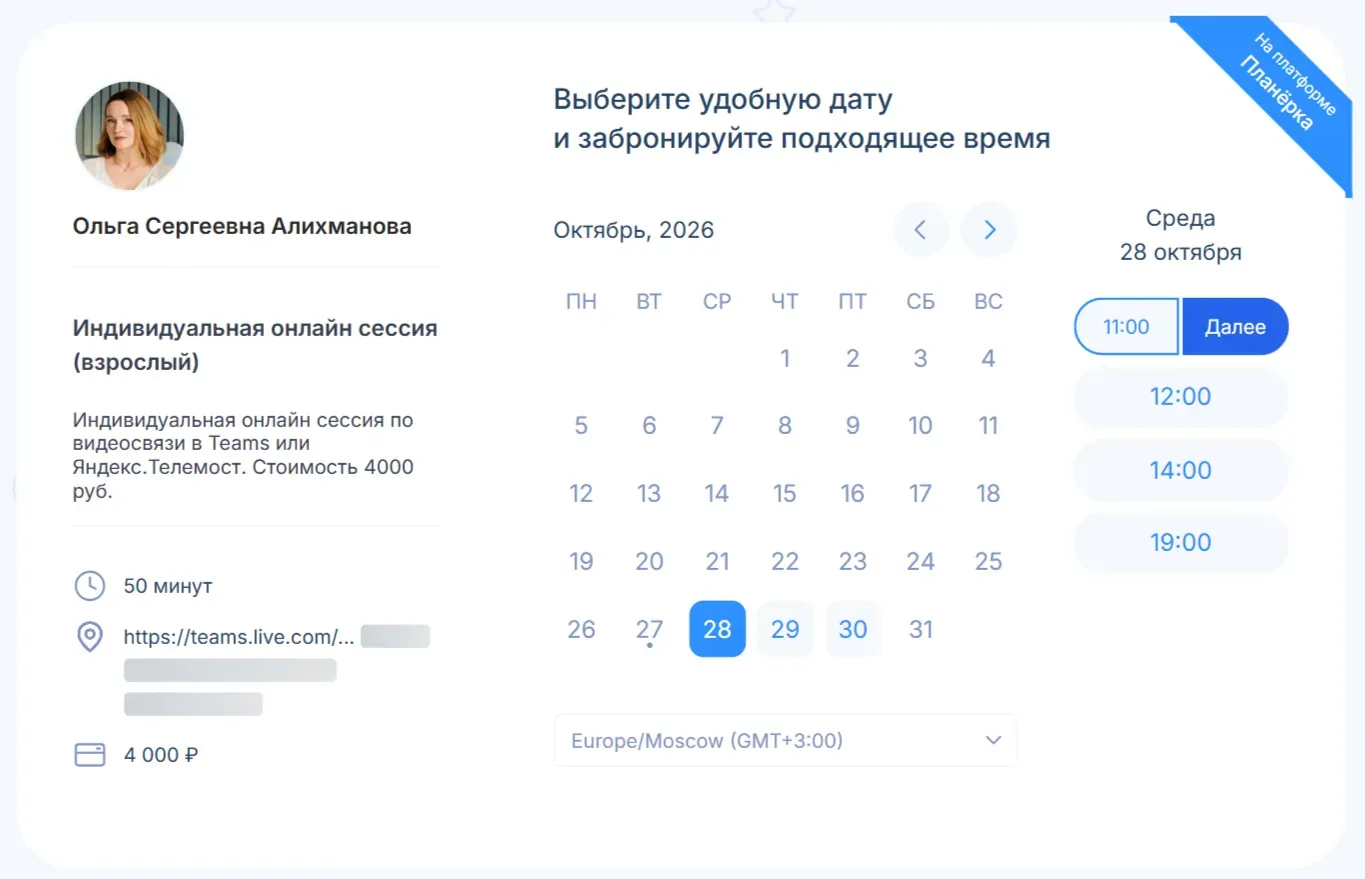Choose the 12:00 time slot
This screenshot has width=1365, height=879.
1181,397
